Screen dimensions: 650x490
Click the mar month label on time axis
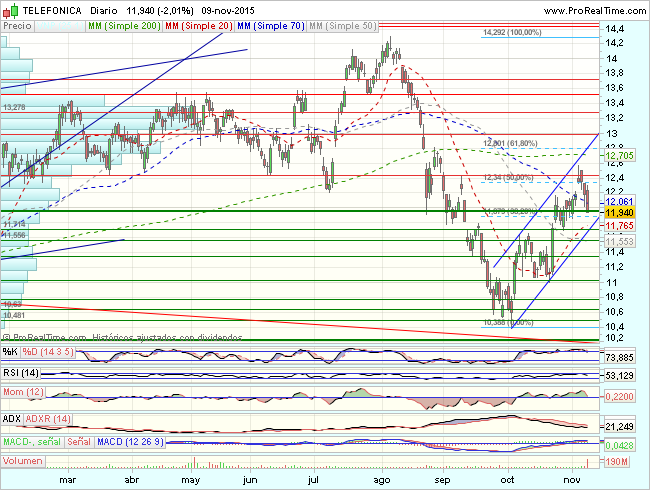click(68, 480)
